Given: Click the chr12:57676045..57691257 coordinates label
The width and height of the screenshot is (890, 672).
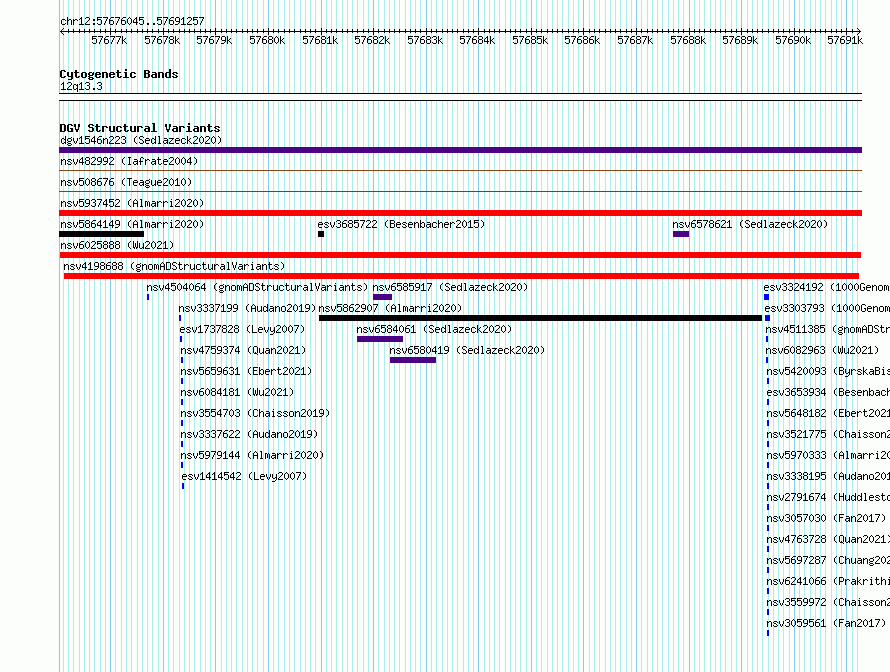Looking at the screenshot, I should click(132, 21).
